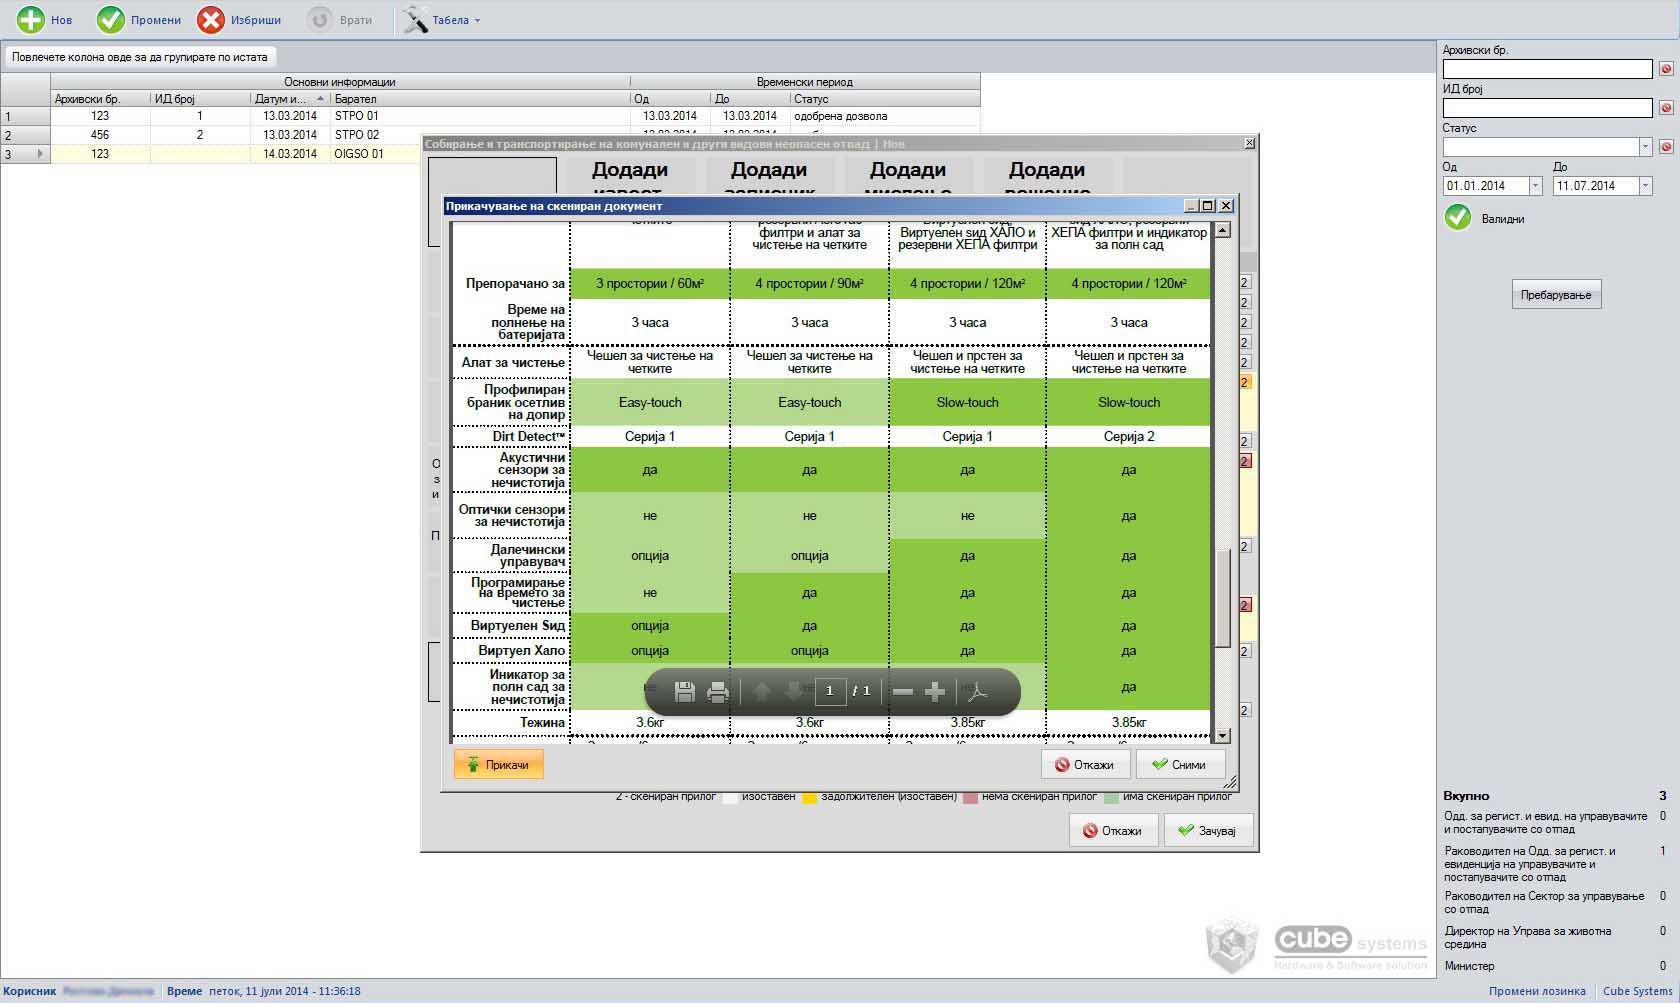Image resolution: width=1680 pixels, height=1003 pixels.
Task: Click the Сними save button
Action: point(1180,765)
